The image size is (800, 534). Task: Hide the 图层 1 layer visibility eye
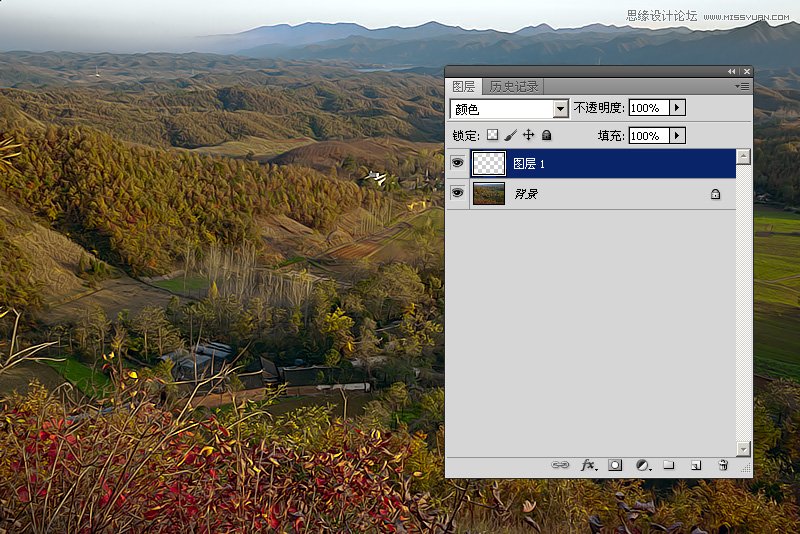point(458,163)
